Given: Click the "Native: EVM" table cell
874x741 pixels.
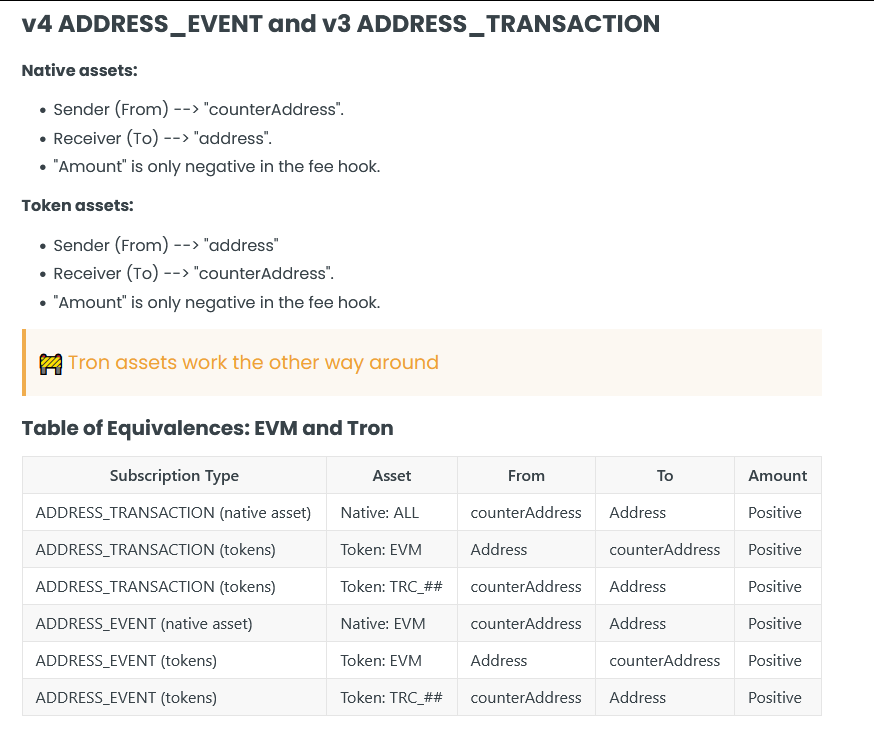Looking at the screenshot, I should 383,624.
